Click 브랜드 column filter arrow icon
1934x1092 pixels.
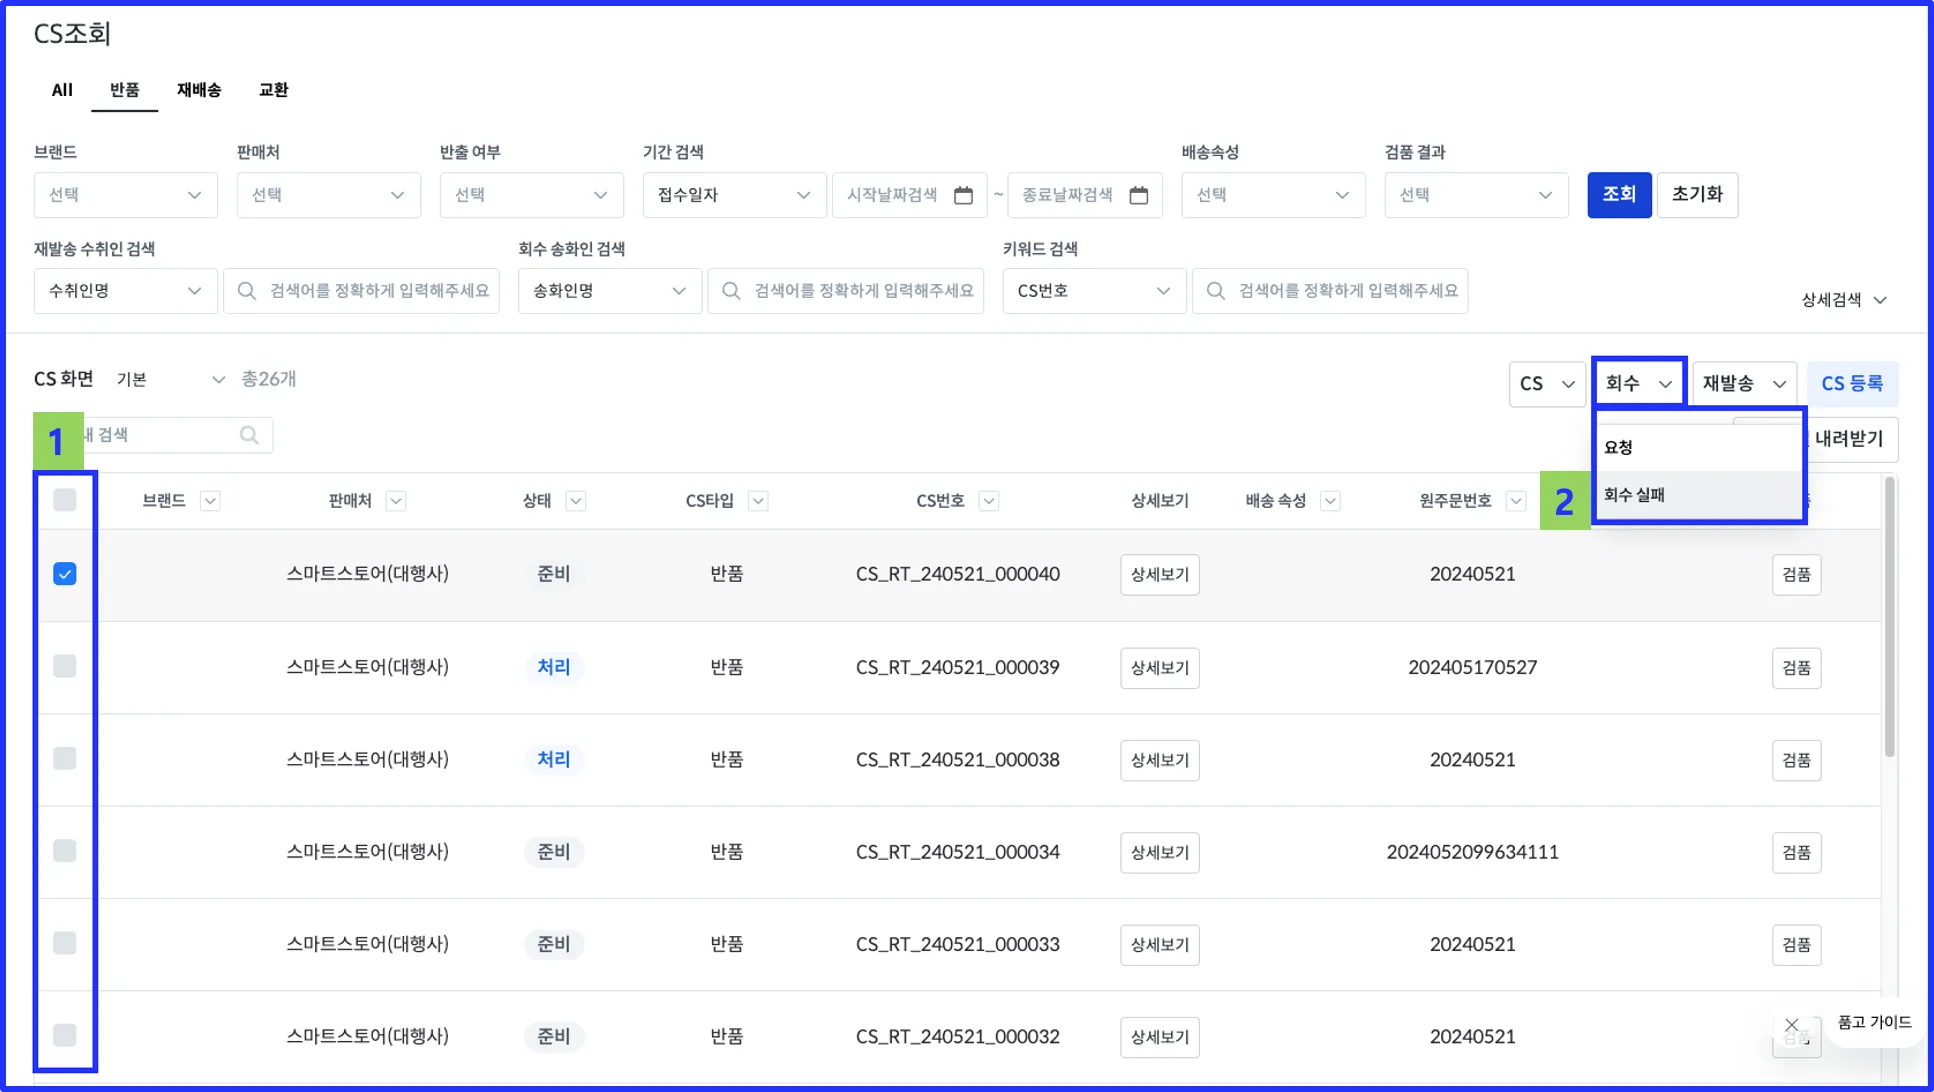(x=210, y=501)
